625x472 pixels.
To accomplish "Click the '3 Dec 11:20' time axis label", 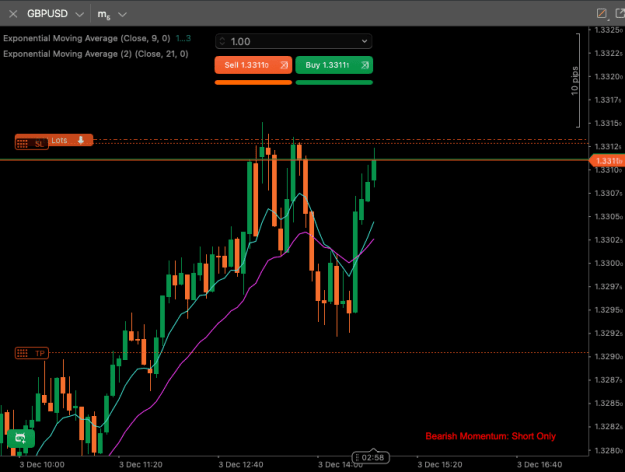I will pos(141,464).
